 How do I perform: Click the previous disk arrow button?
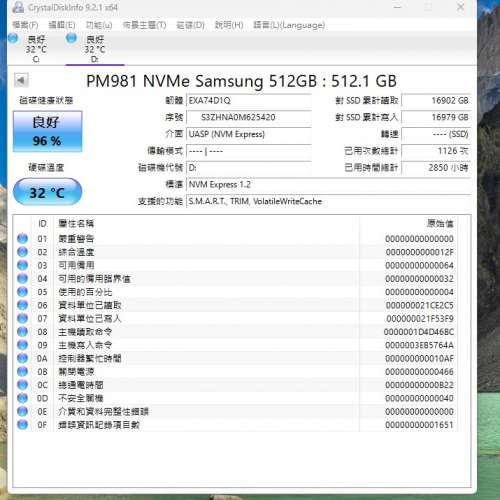click(21, 80)
